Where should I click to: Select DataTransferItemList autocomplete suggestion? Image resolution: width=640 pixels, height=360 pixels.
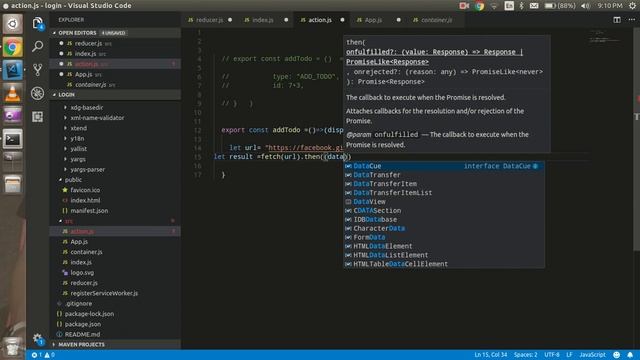pyautogui.click(x=444, y=193)
